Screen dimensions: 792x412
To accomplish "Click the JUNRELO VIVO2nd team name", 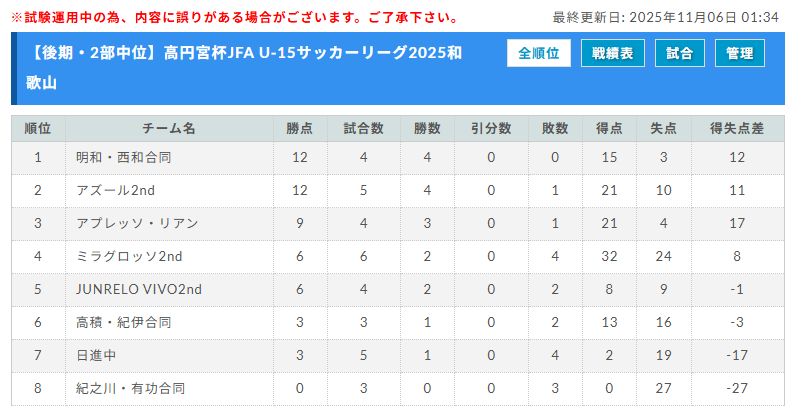I will pyautogui.click(x=139, y=289).
